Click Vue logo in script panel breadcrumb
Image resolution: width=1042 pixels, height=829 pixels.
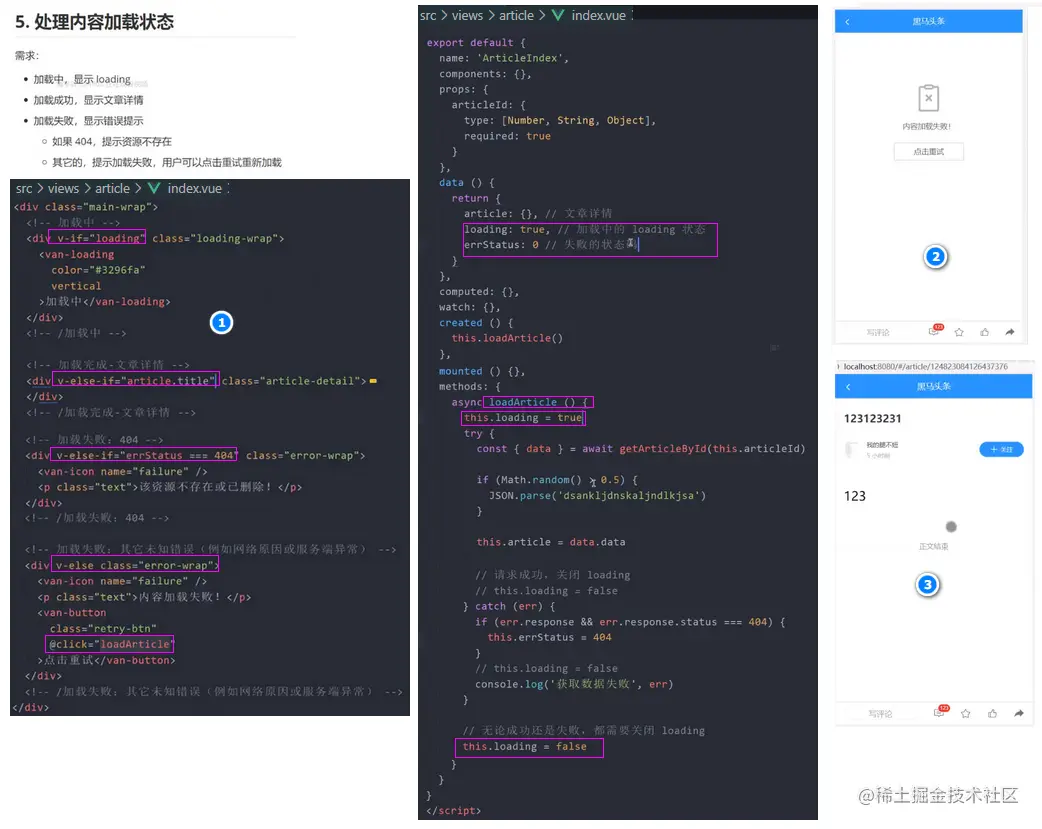click(x=558, y=15)
